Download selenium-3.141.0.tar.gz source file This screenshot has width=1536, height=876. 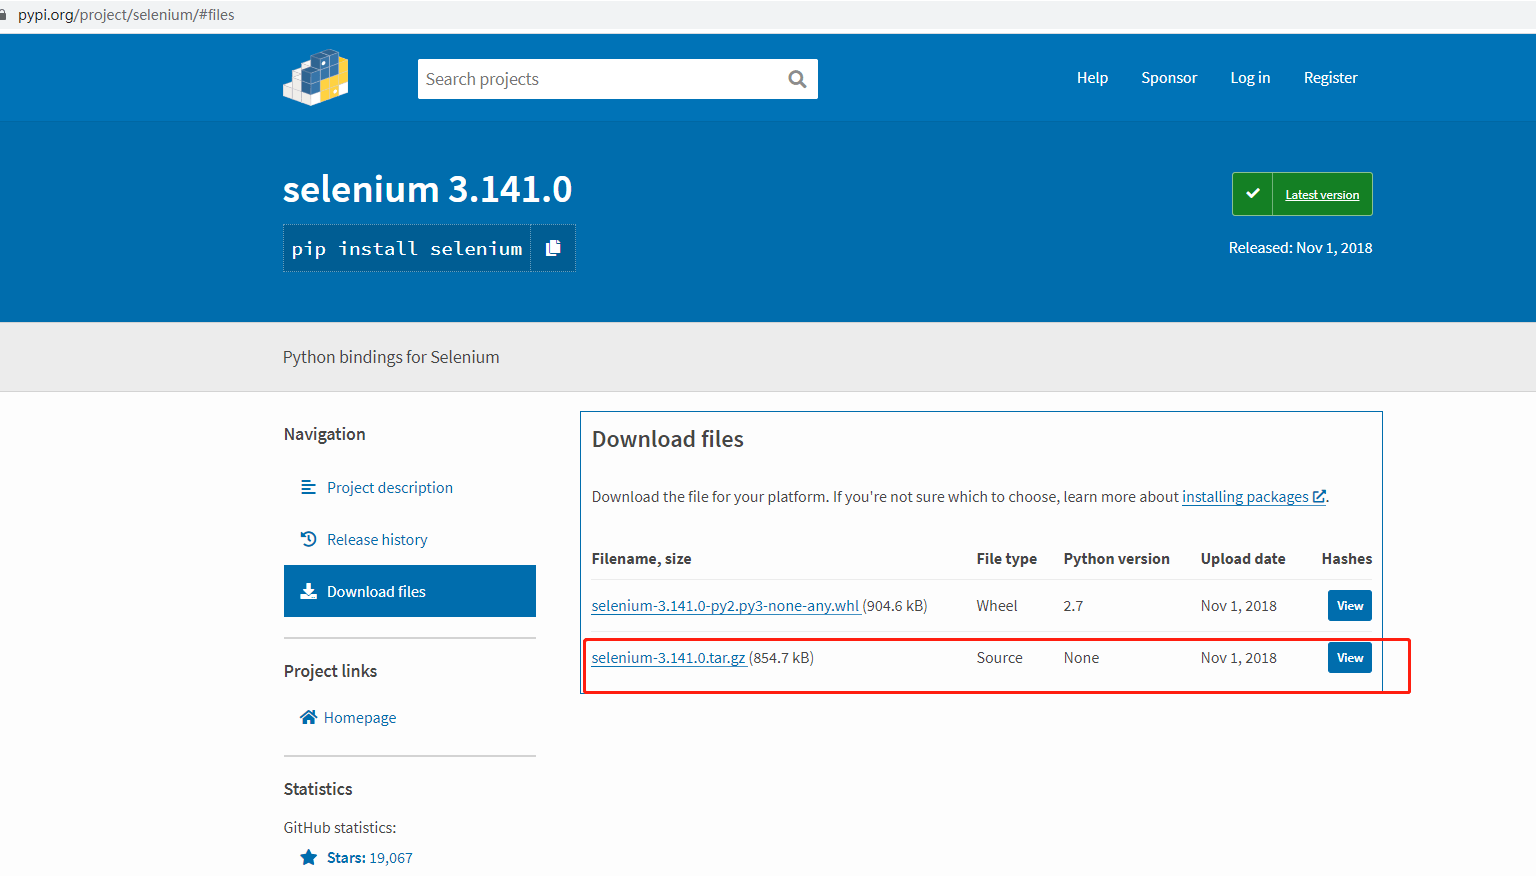(x=668, y=658)
